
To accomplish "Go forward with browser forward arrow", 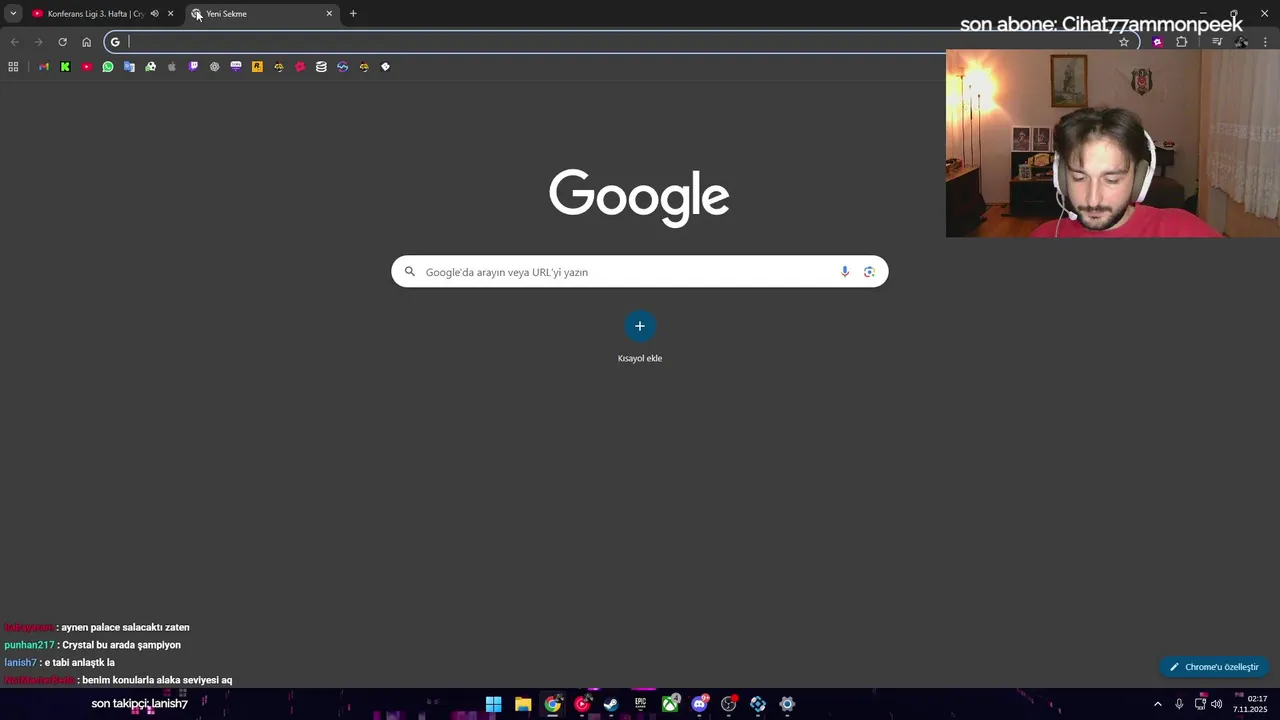I will click(38, 42).
